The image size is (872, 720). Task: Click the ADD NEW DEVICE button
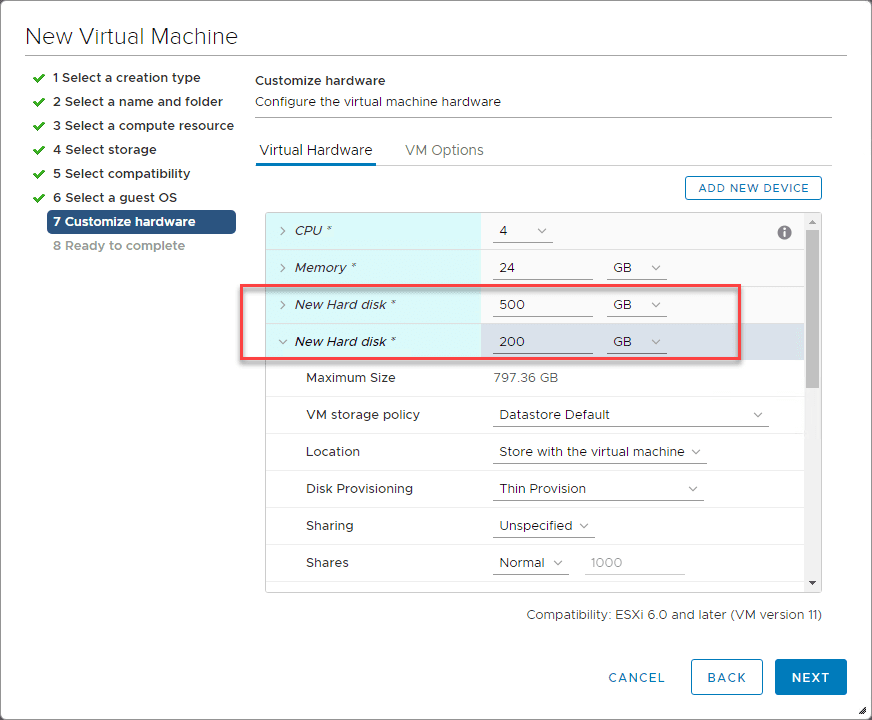pos(752,187)
